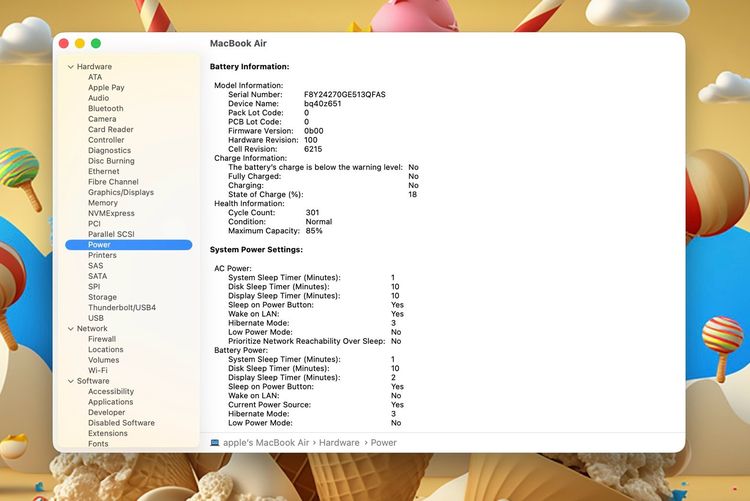The width and height of the screenshot is (750, 501).
Task: Select Ethernet in the sidebar
Action: click(x=104, y=171)
